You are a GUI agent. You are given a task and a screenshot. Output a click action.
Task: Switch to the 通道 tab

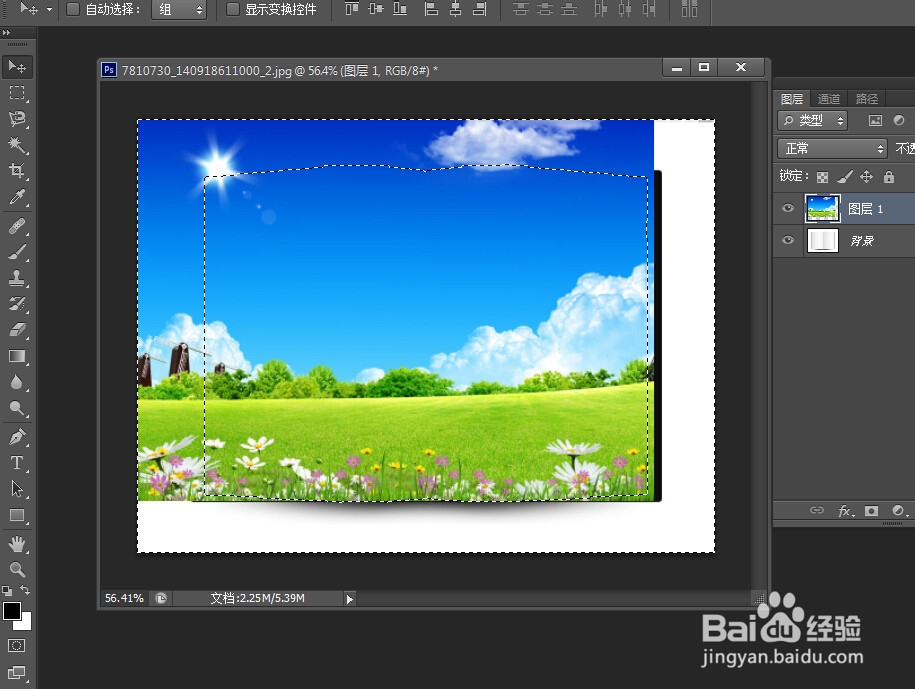(x=829, y=99)
